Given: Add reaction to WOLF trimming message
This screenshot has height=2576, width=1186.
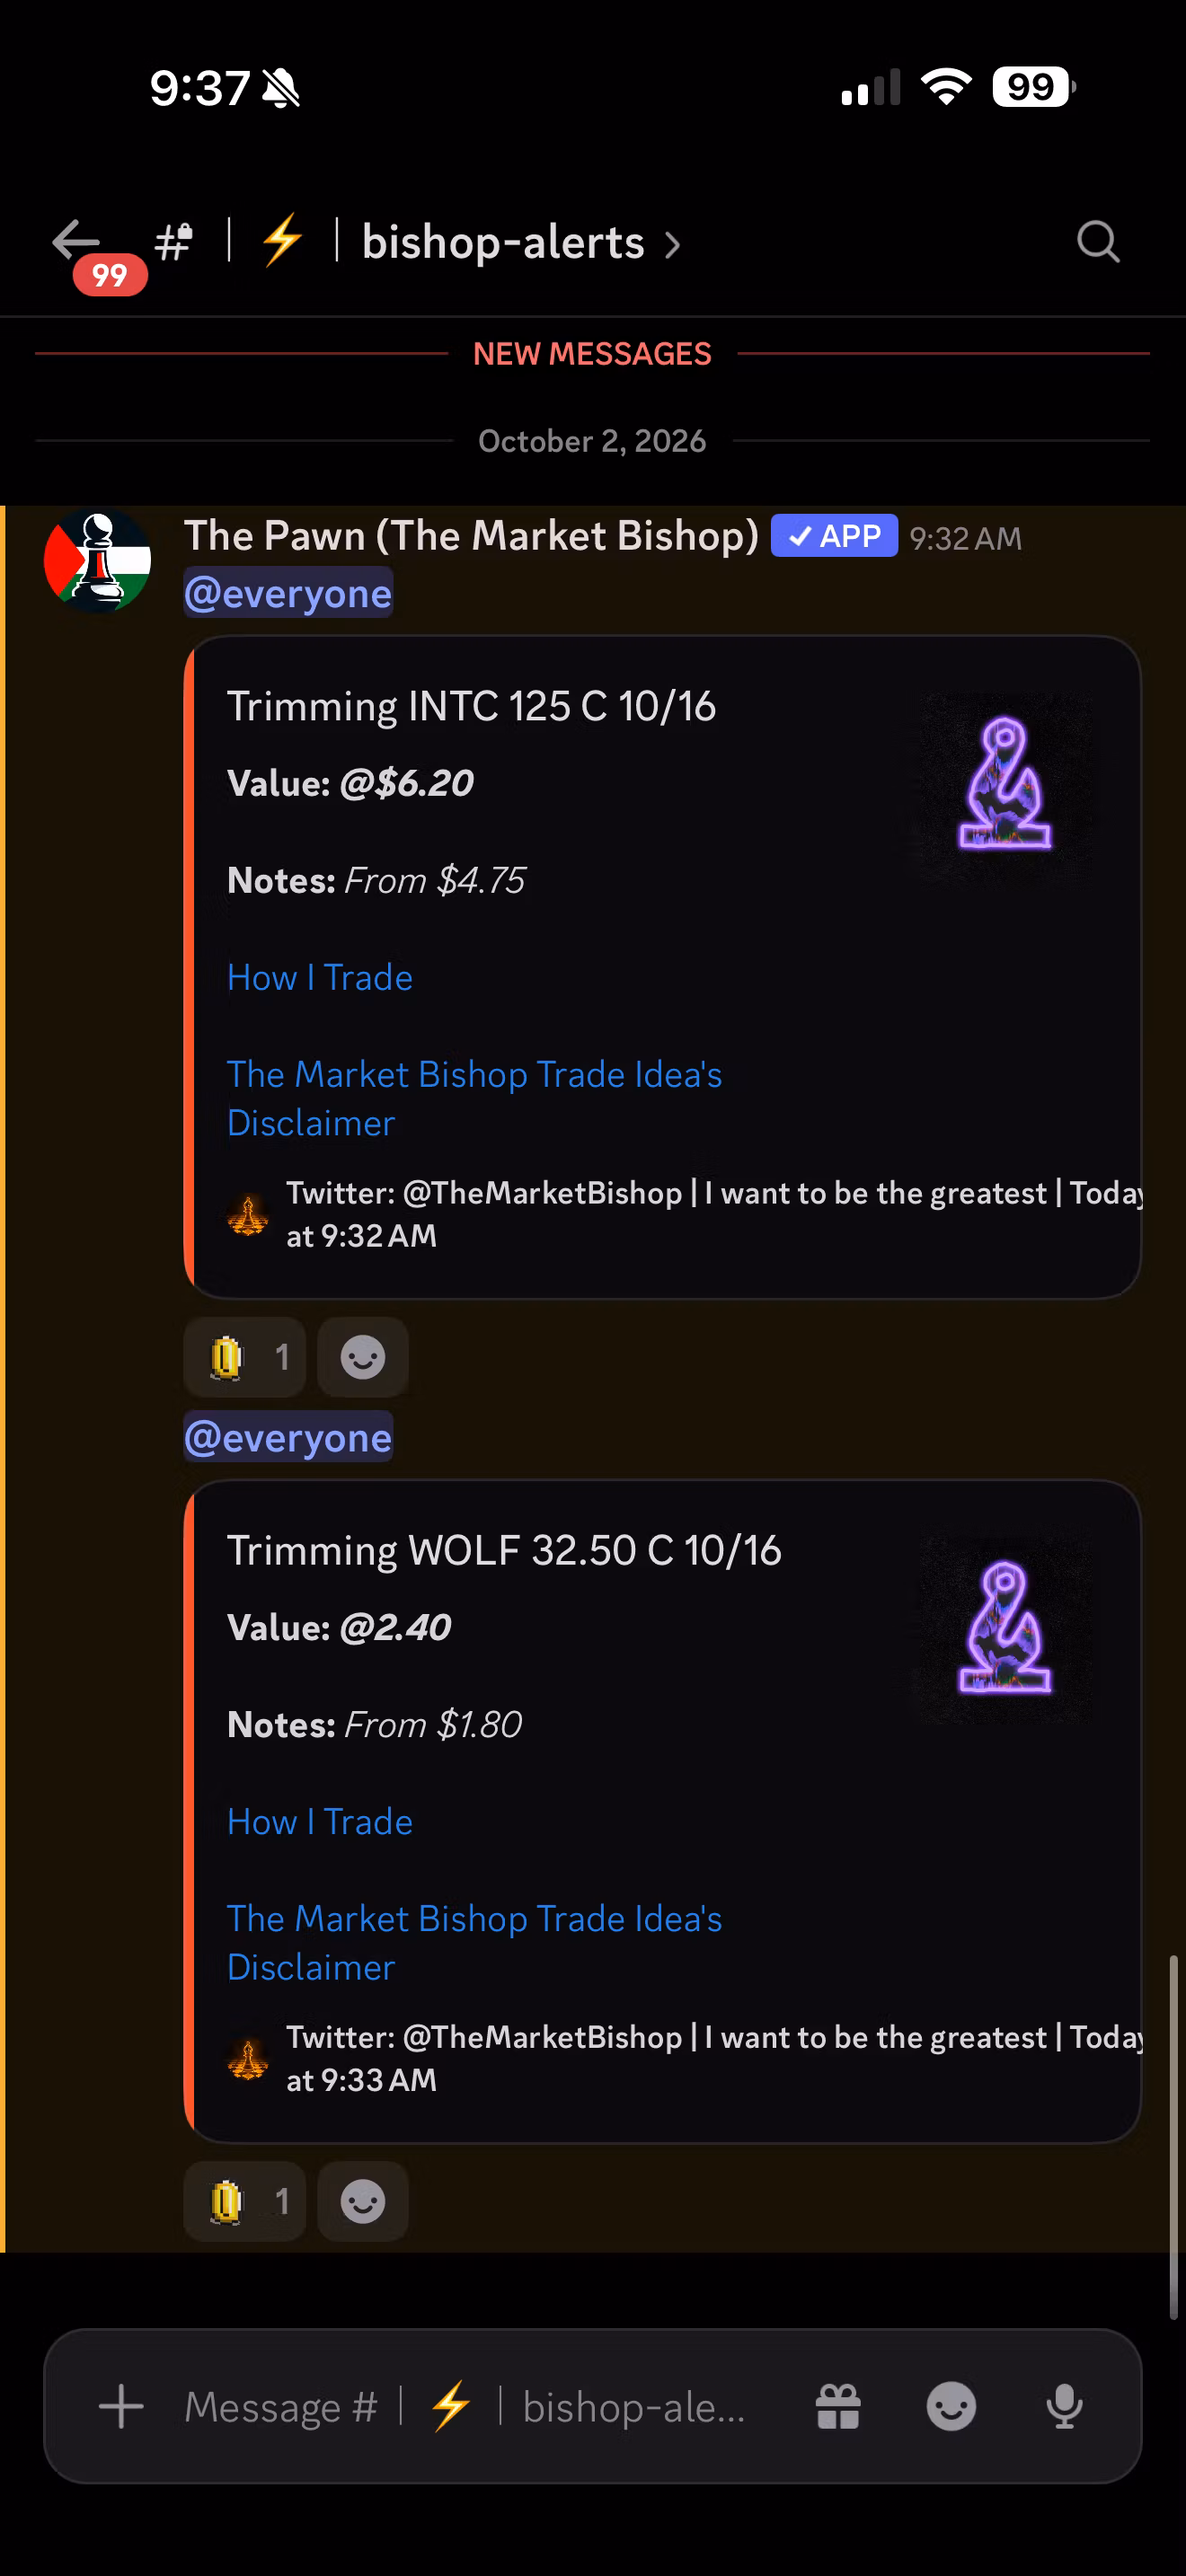Looking at the screenshot, I should coord(363,2201).
